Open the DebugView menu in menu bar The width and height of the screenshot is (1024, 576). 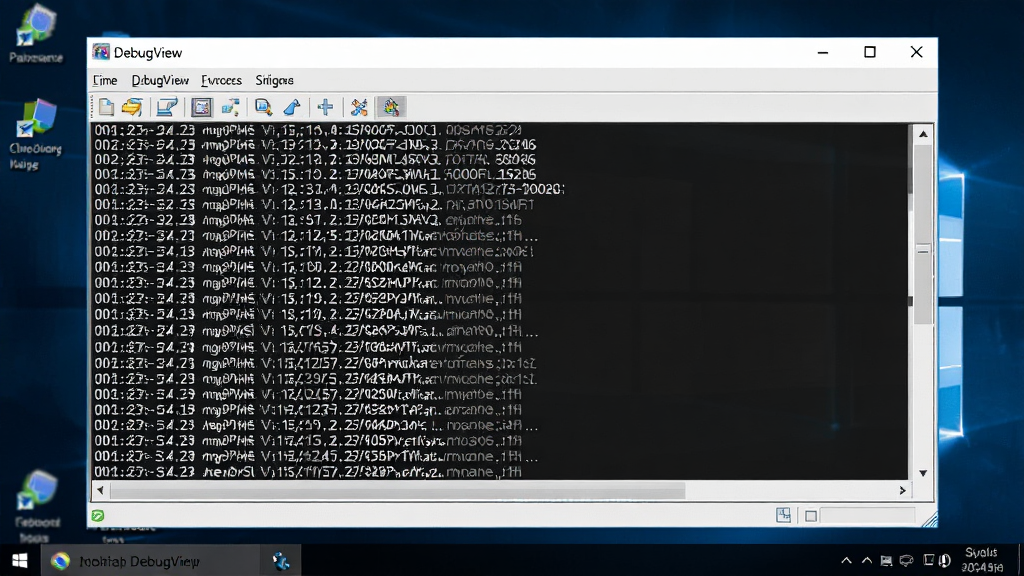pos(160,80)
